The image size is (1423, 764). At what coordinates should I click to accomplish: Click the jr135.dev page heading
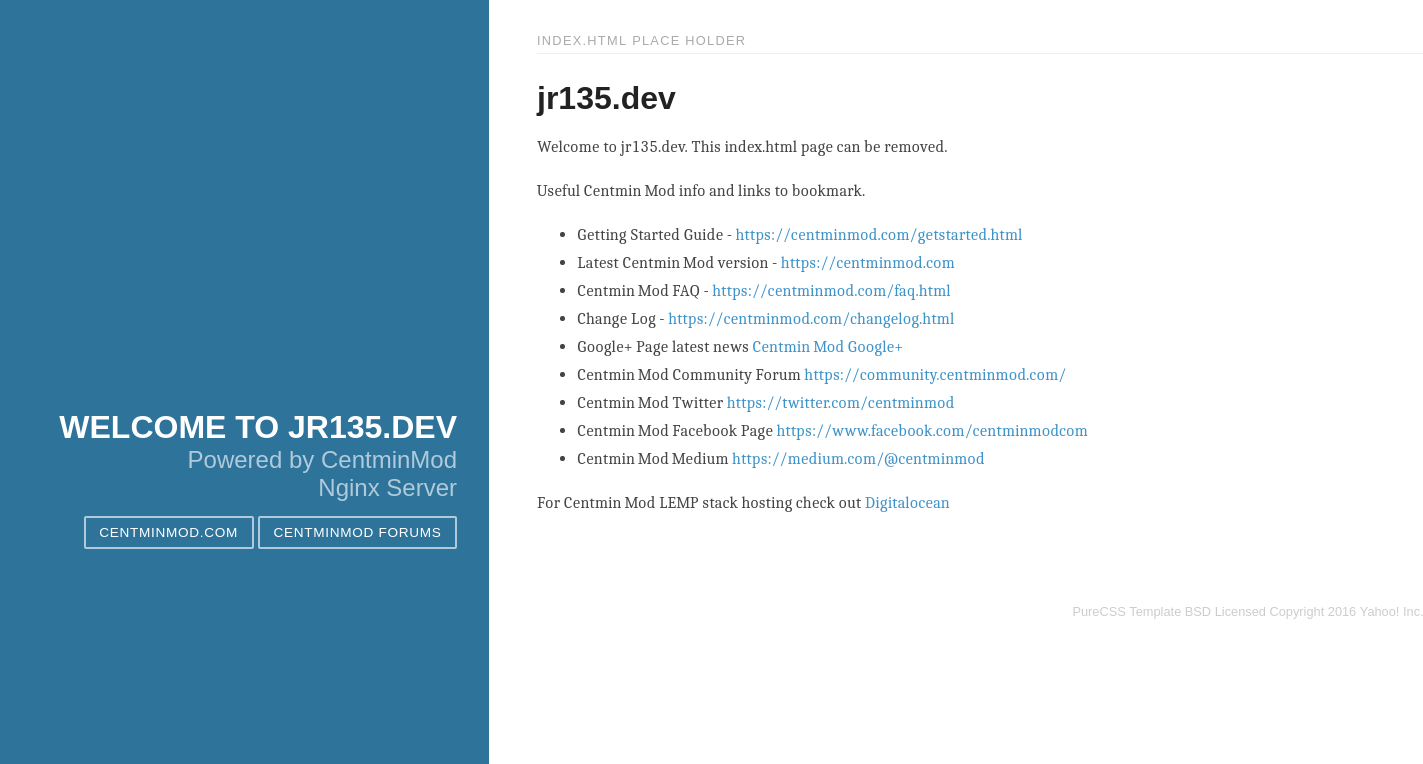pos(606,98)
